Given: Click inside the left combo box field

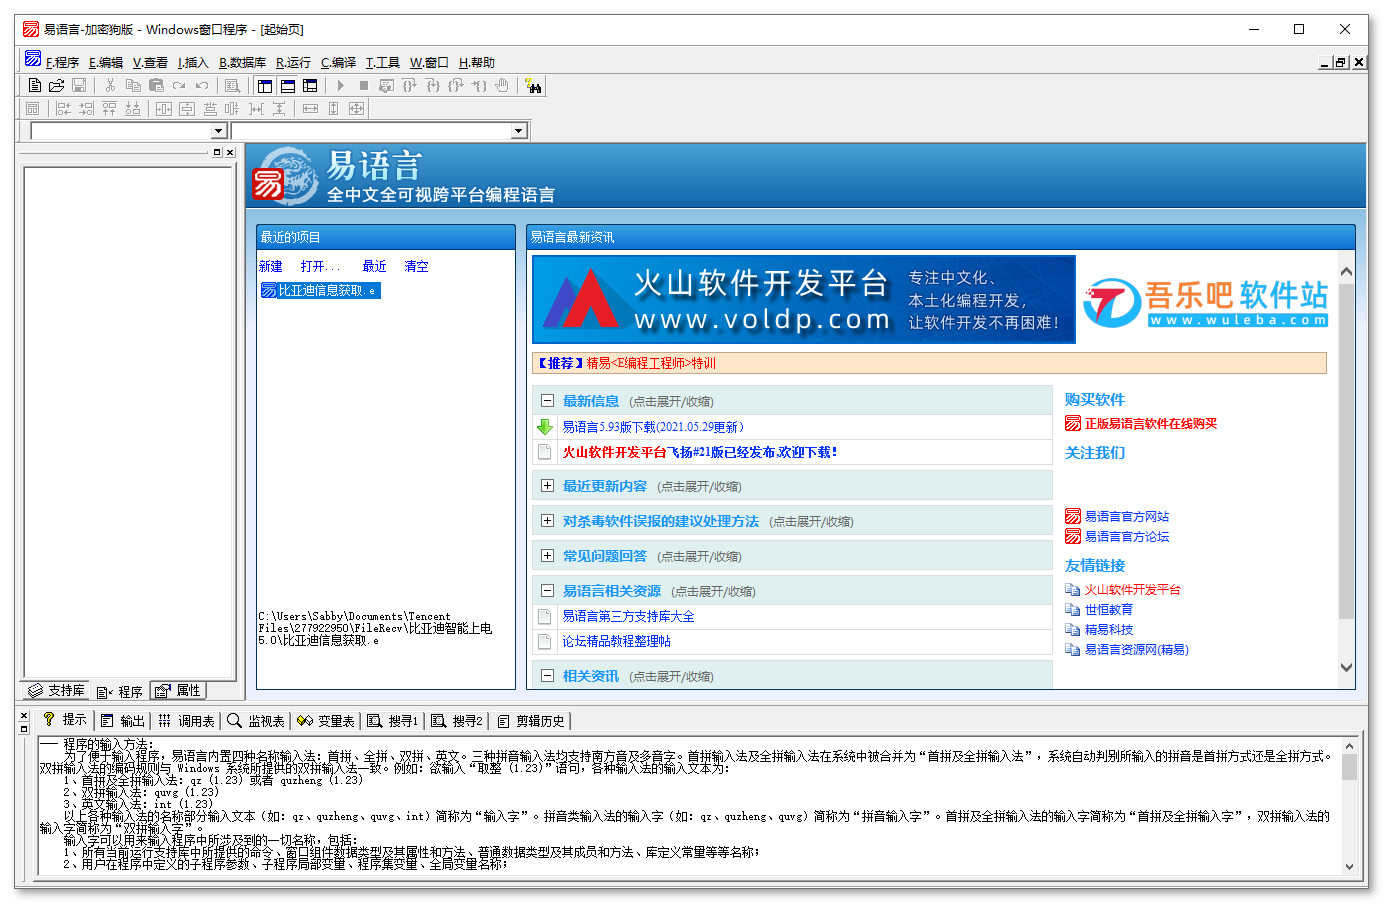Looking at the screenshot, I should 121,131.
